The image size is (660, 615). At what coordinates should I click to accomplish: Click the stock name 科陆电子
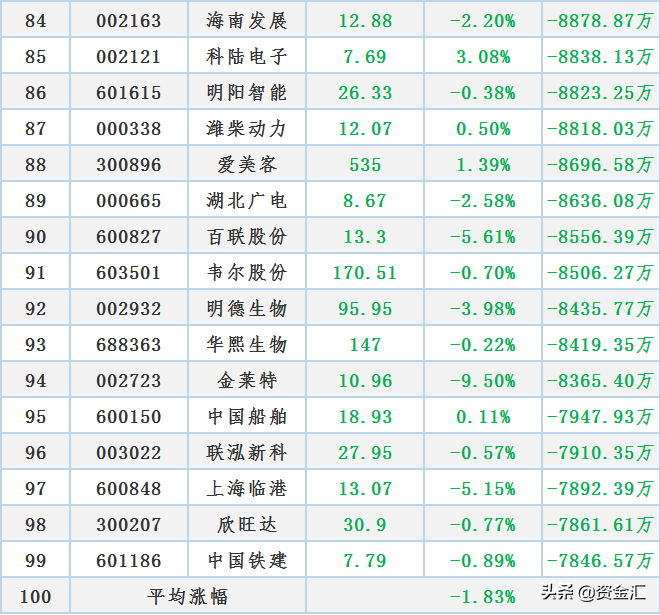tap(247, 57)
